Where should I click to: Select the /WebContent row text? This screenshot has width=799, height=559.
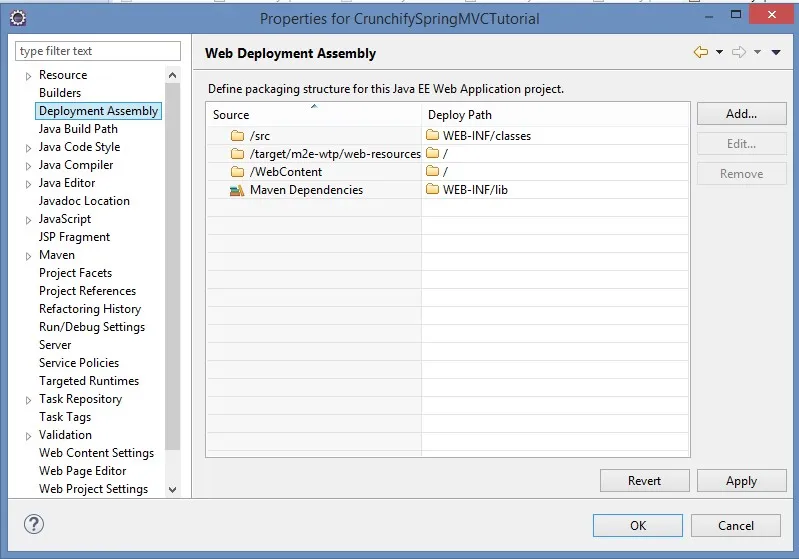(x=286, y=172)
